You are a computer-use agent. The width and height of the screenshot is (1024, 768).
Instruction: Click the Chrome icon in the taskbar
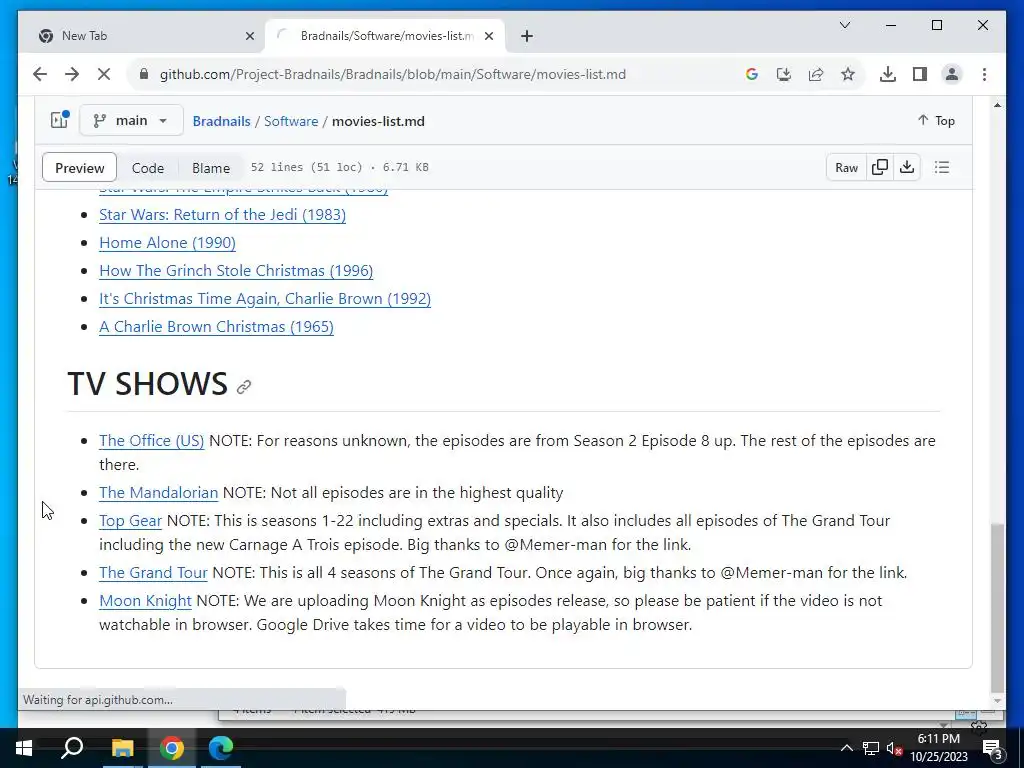click(x=172, y=748)
